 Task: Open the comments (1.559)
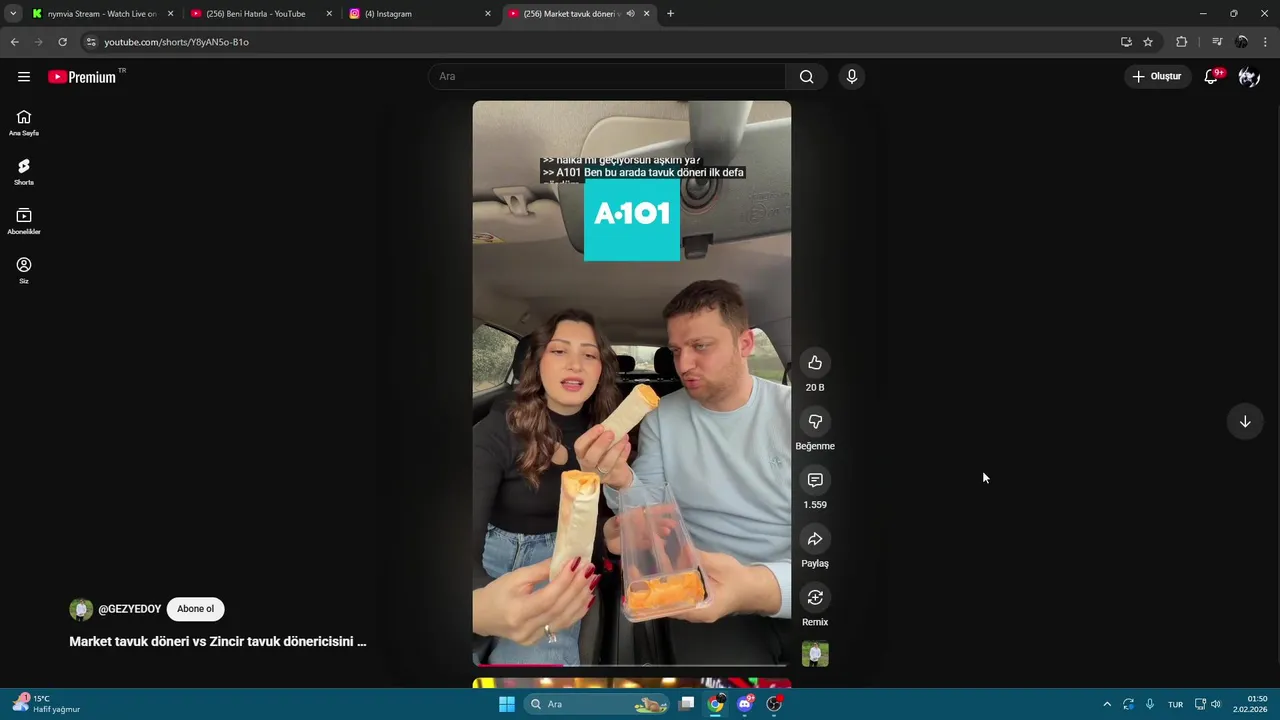pyautogui.click(x=815, y=480)
